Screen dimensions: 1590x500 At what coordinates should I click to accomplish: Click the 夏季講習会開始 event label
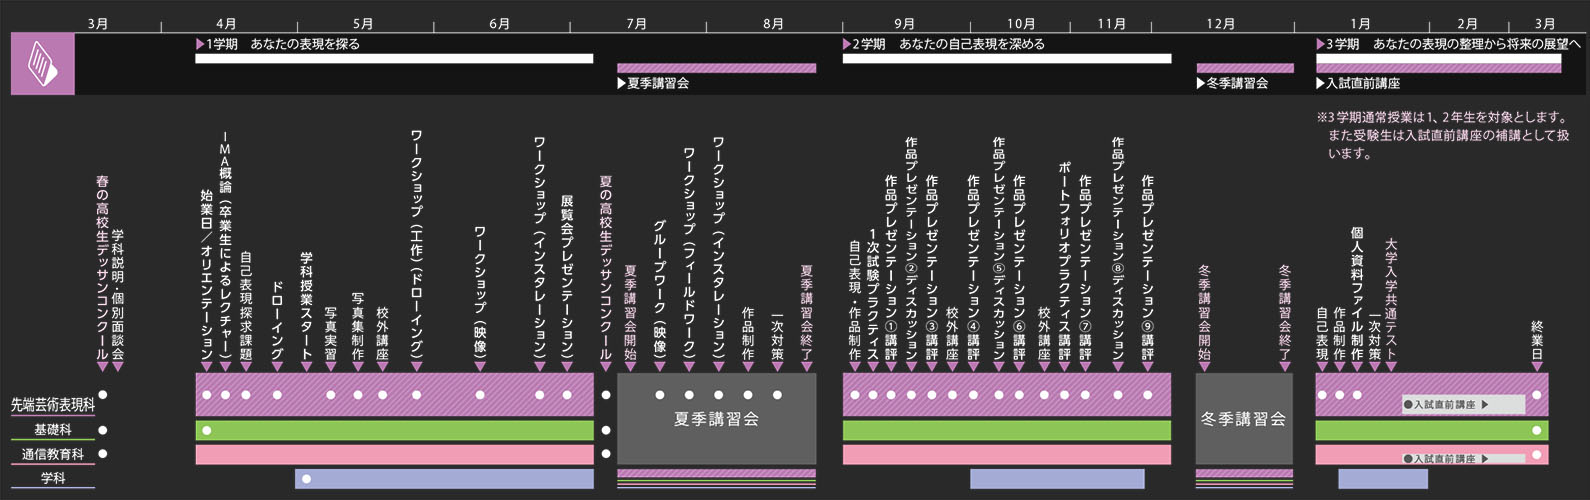(630, 312)
